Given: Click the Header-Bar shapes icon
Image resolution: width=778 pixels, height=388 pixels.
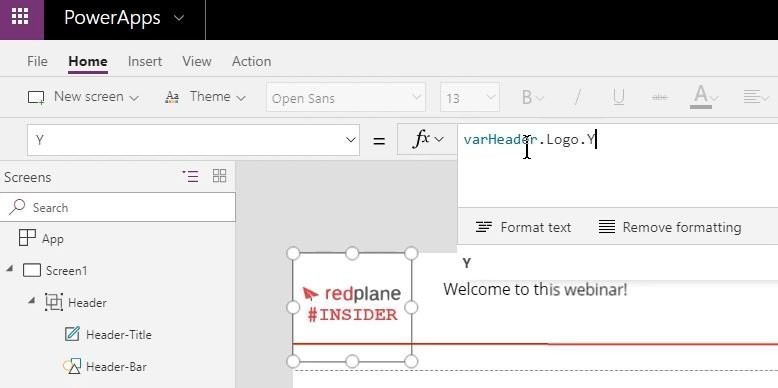Looking at the screenshot, I should pyautogui.click(x=71, y=367).
